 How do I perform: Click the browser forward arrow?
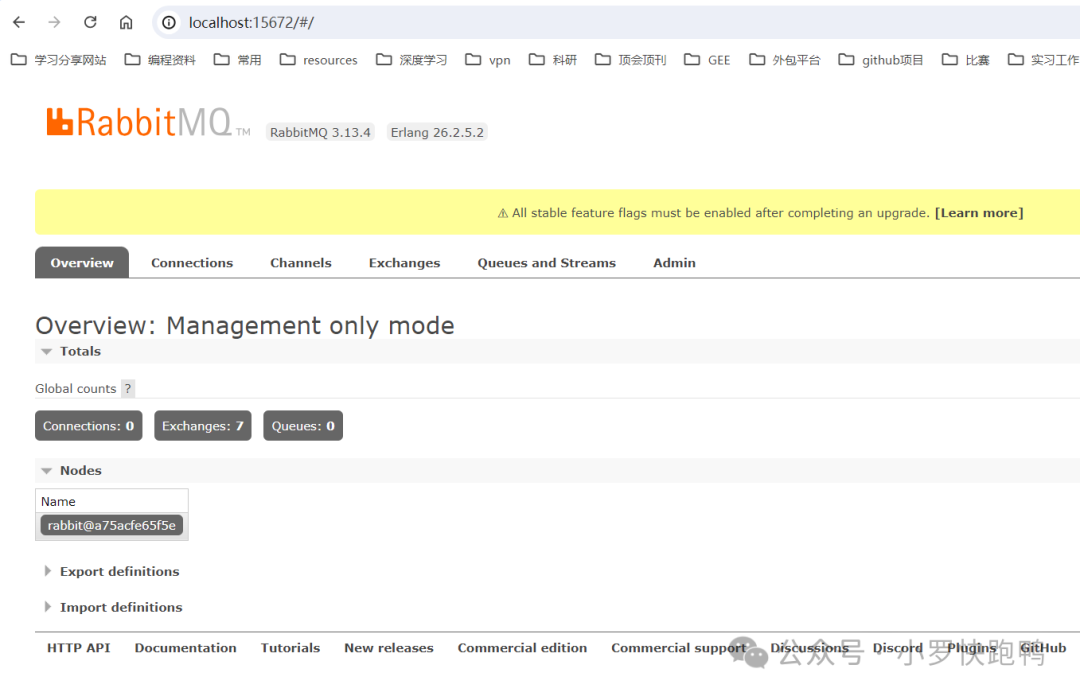coord(54,22)
